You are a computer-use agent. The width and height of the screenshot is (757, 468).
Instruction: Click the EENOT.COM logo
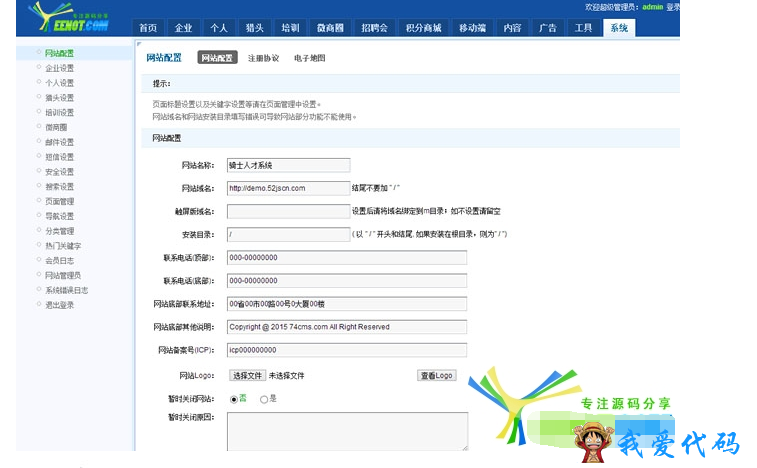[x=68, y=17]
